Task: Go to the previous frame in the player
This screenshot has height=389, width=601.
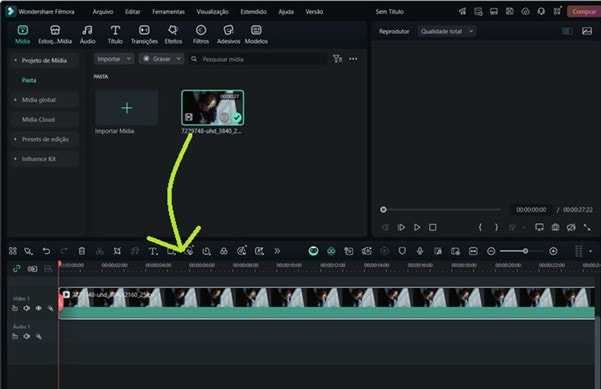Action: coord(385,227)
